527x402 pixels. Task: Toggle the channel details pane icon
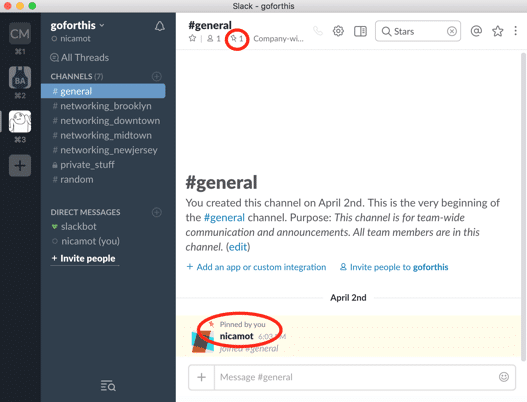click(360, 31)
